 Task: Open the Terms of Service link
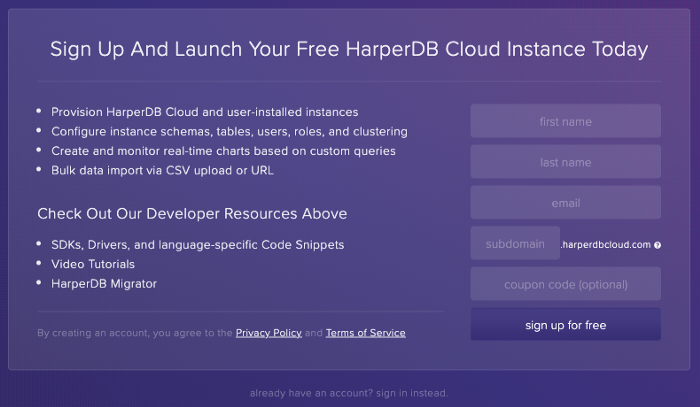coord(366,333)
